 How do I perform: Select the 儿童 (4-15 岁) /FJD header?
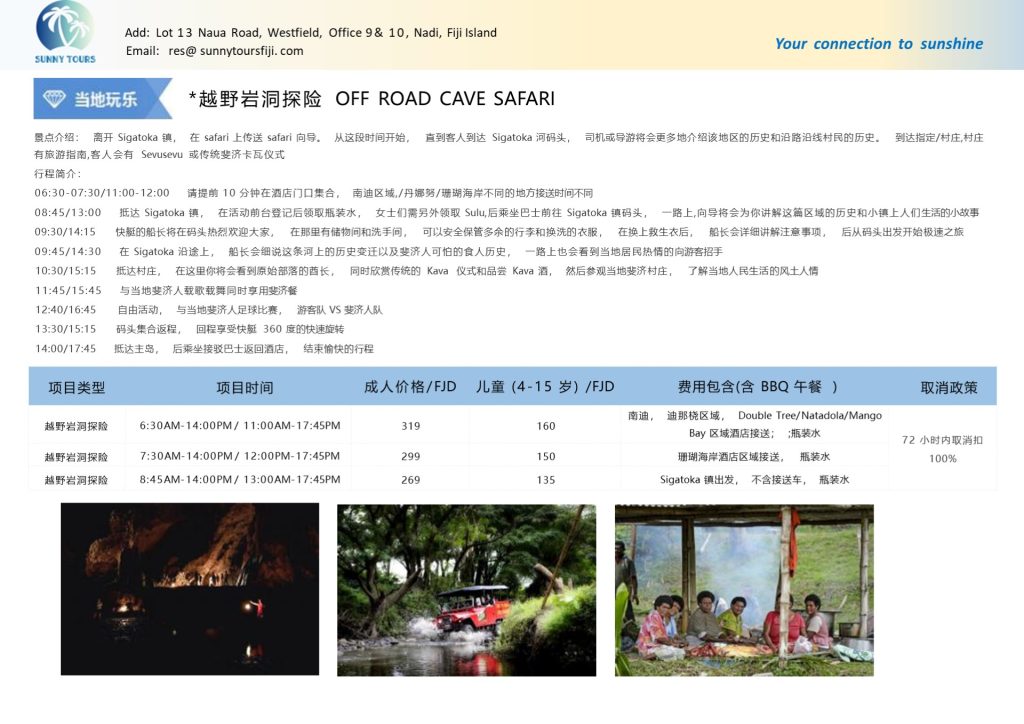(x=545, y=386)
